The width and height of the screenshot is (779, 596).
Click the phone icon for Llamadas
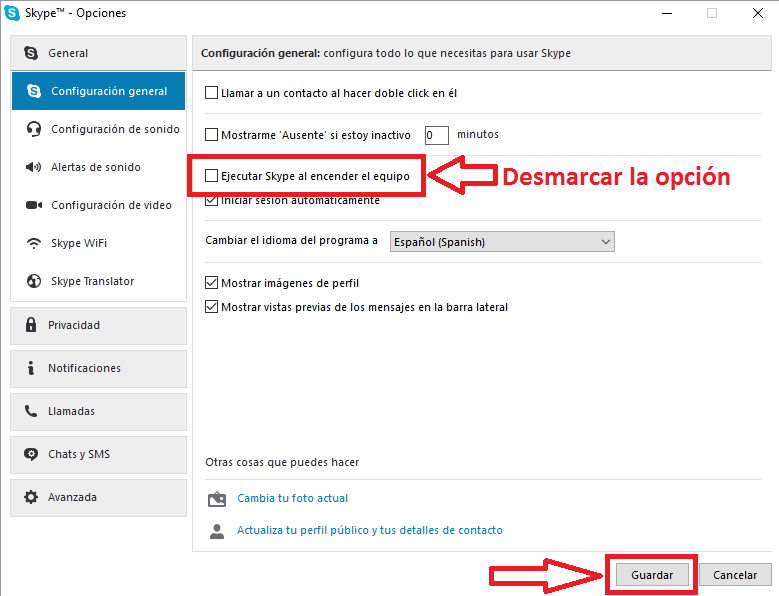point(31,411)
